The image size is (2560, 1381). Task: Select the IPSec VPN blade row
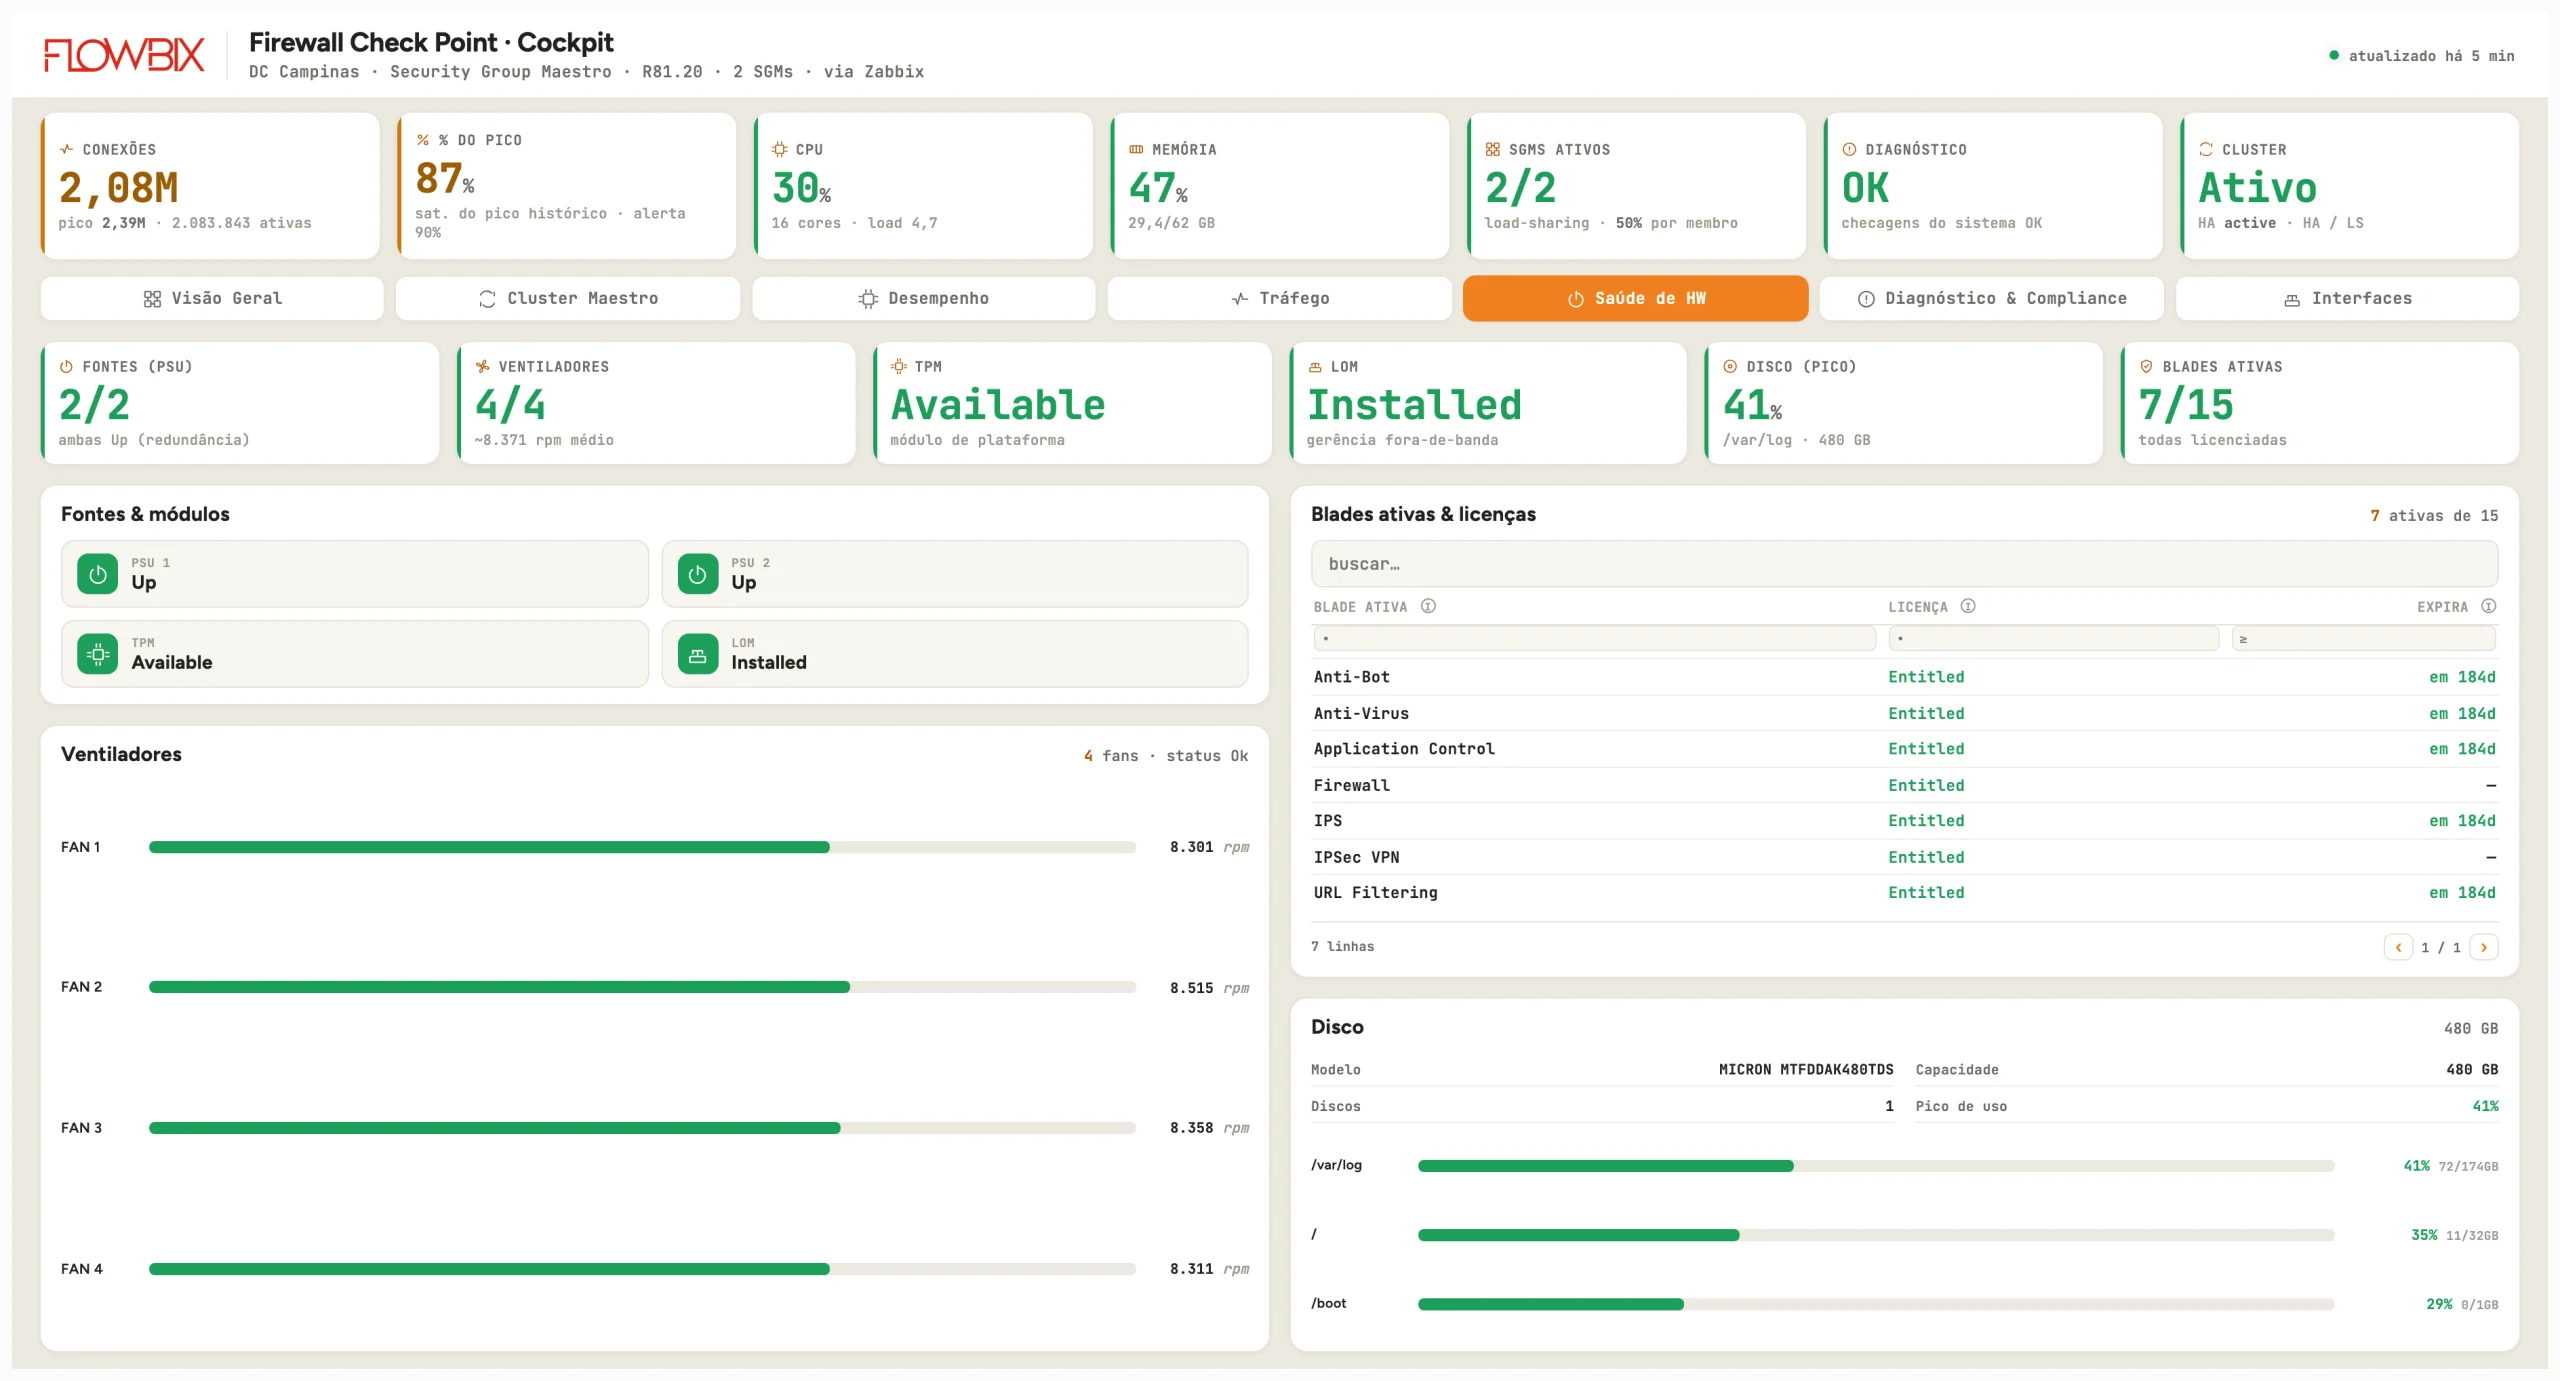pyautogui.click(x=1904, y=857)
